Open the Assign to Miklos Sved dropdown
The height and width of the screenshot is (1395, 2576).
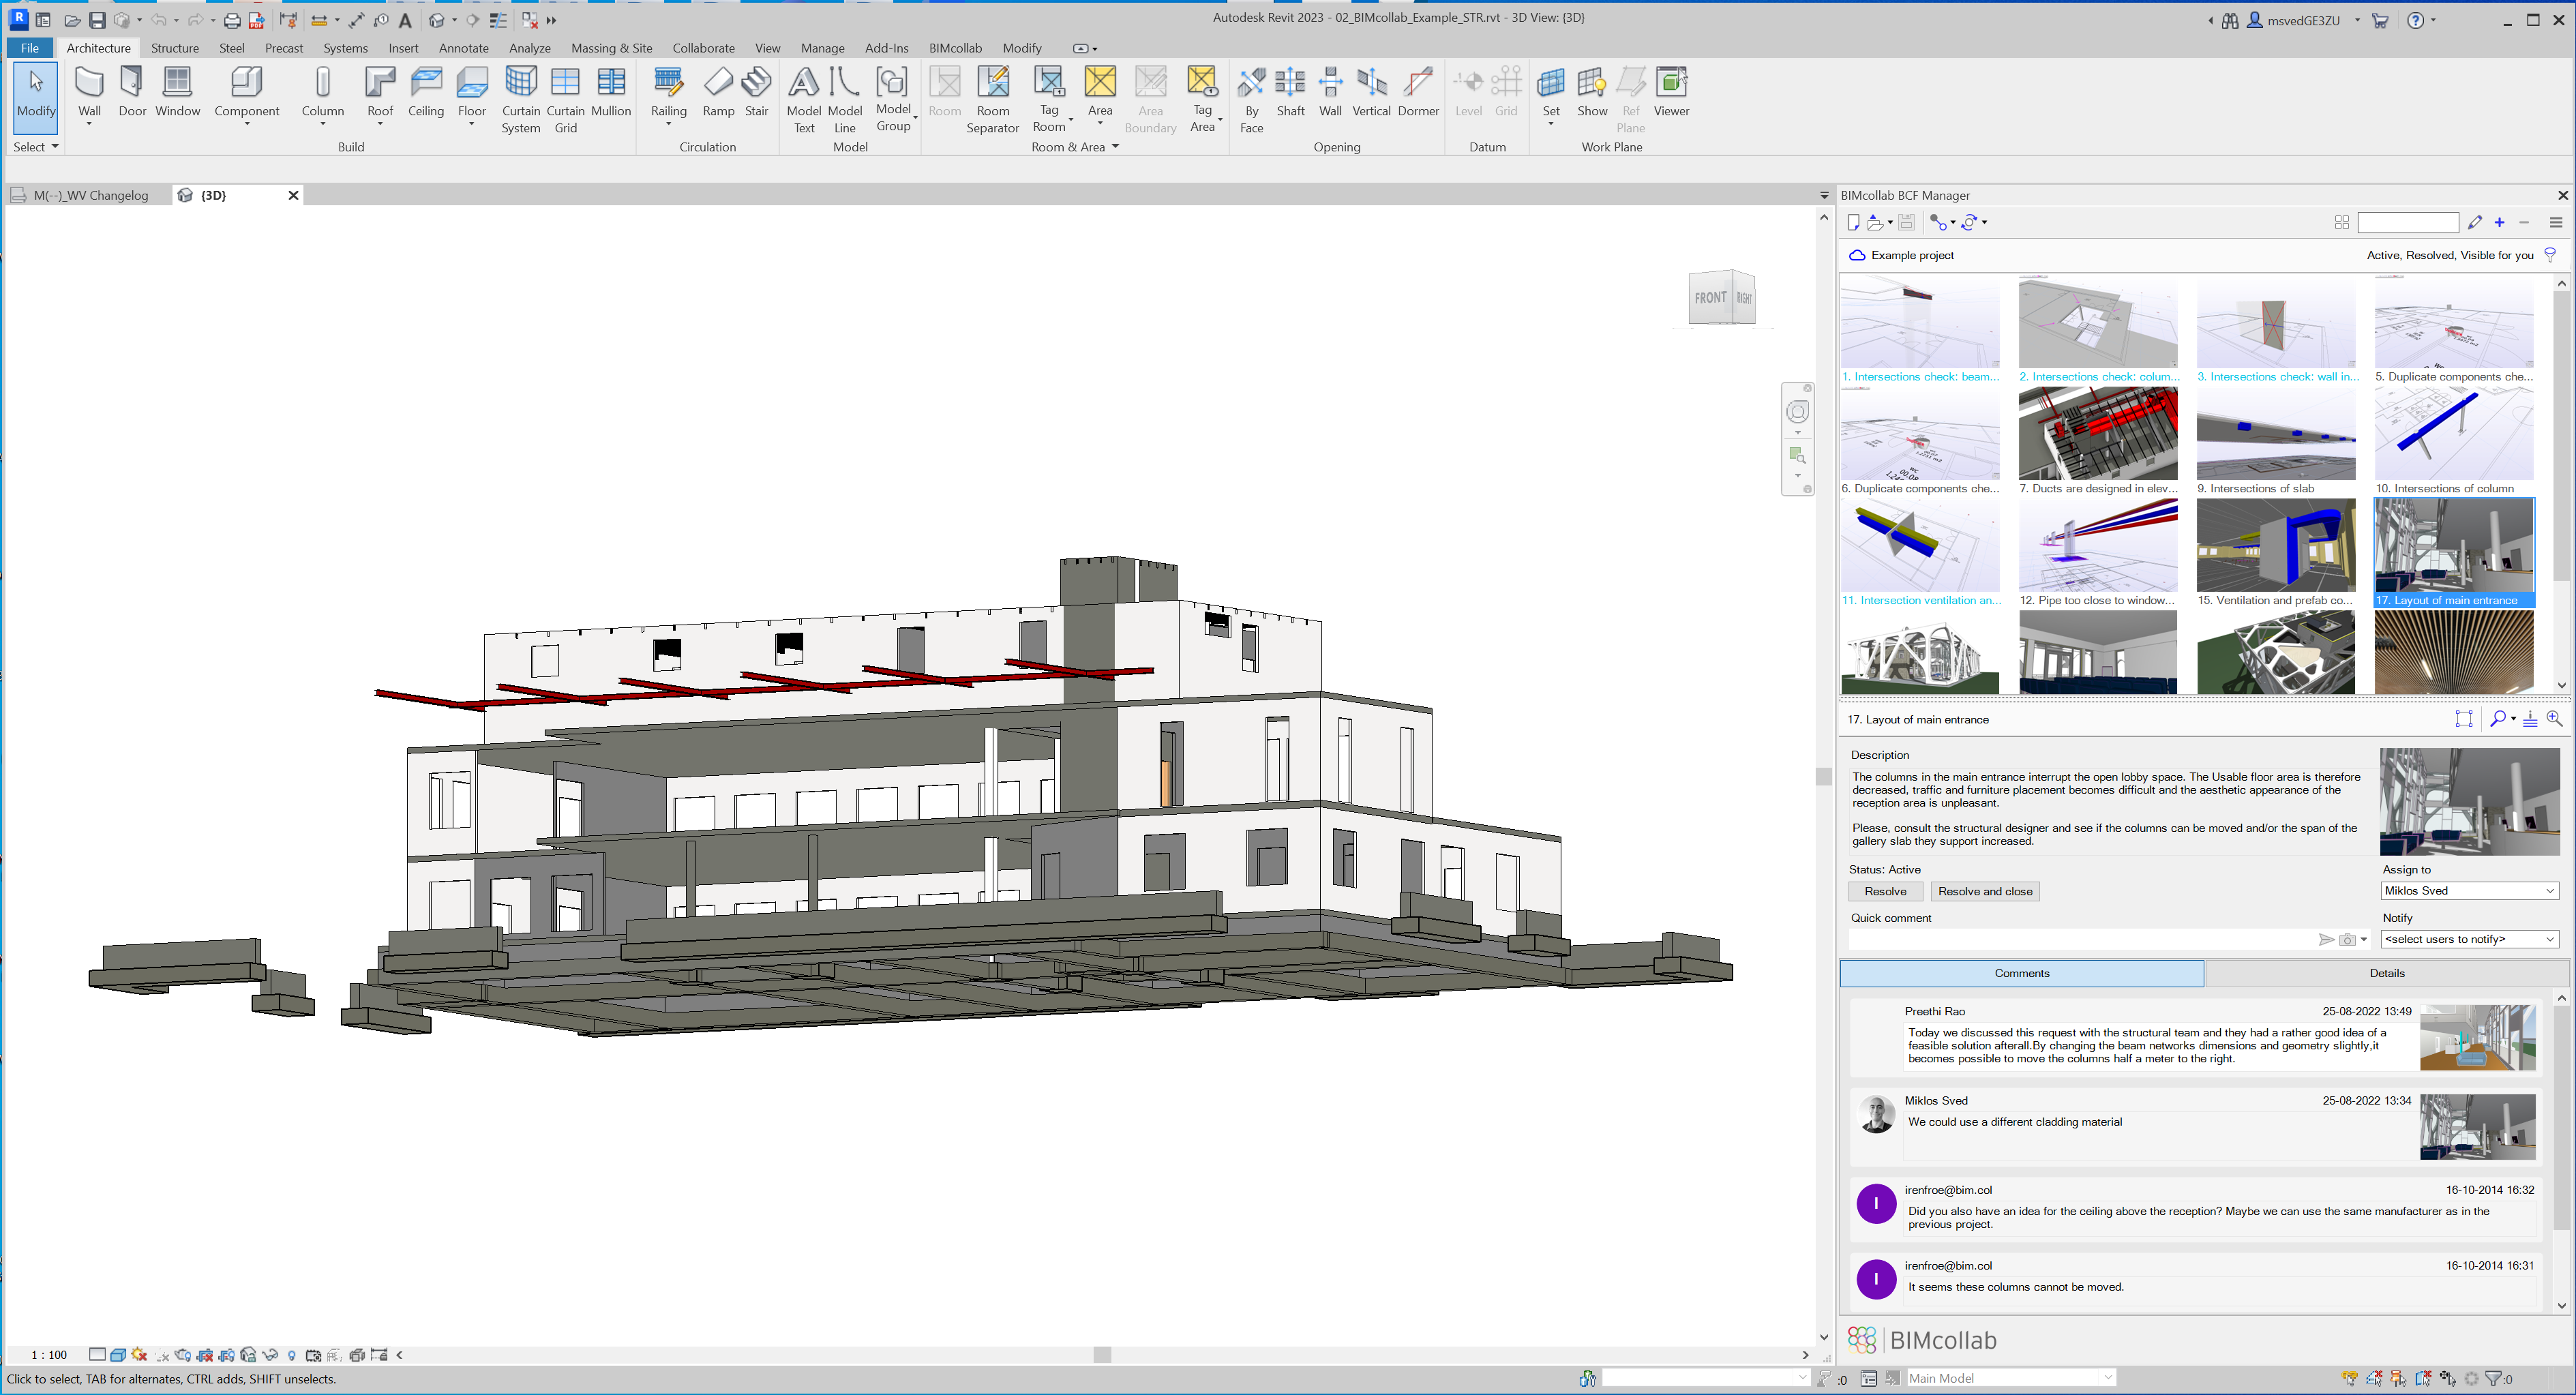click(2469, 890)
